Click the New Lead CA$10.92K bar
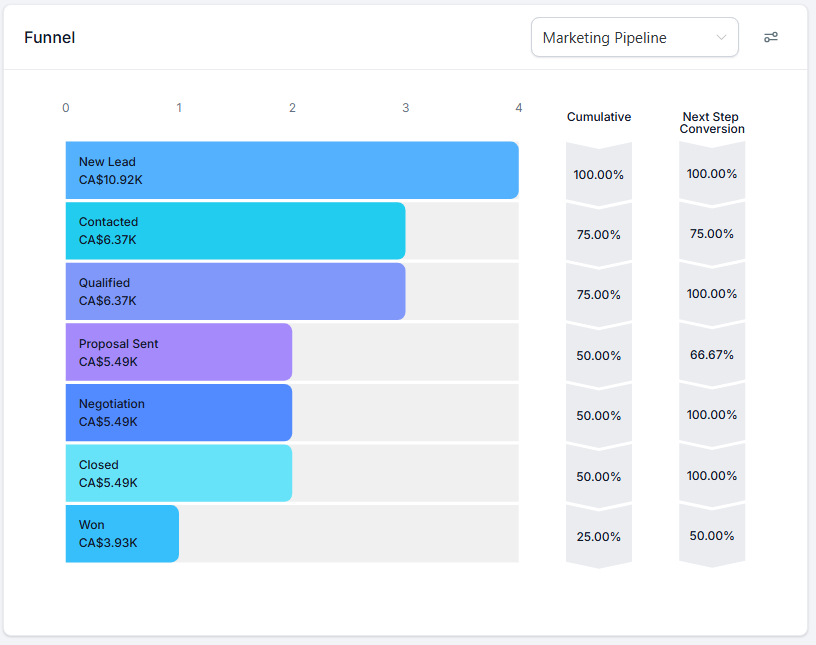816x645 pixels. (x=292, y=170)
